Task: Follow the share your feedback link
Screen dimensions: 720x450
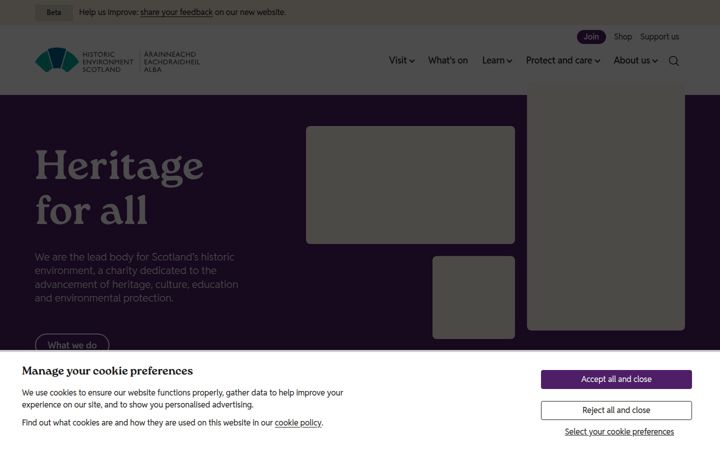Action: pyautogui.click(x=176, y=12)
